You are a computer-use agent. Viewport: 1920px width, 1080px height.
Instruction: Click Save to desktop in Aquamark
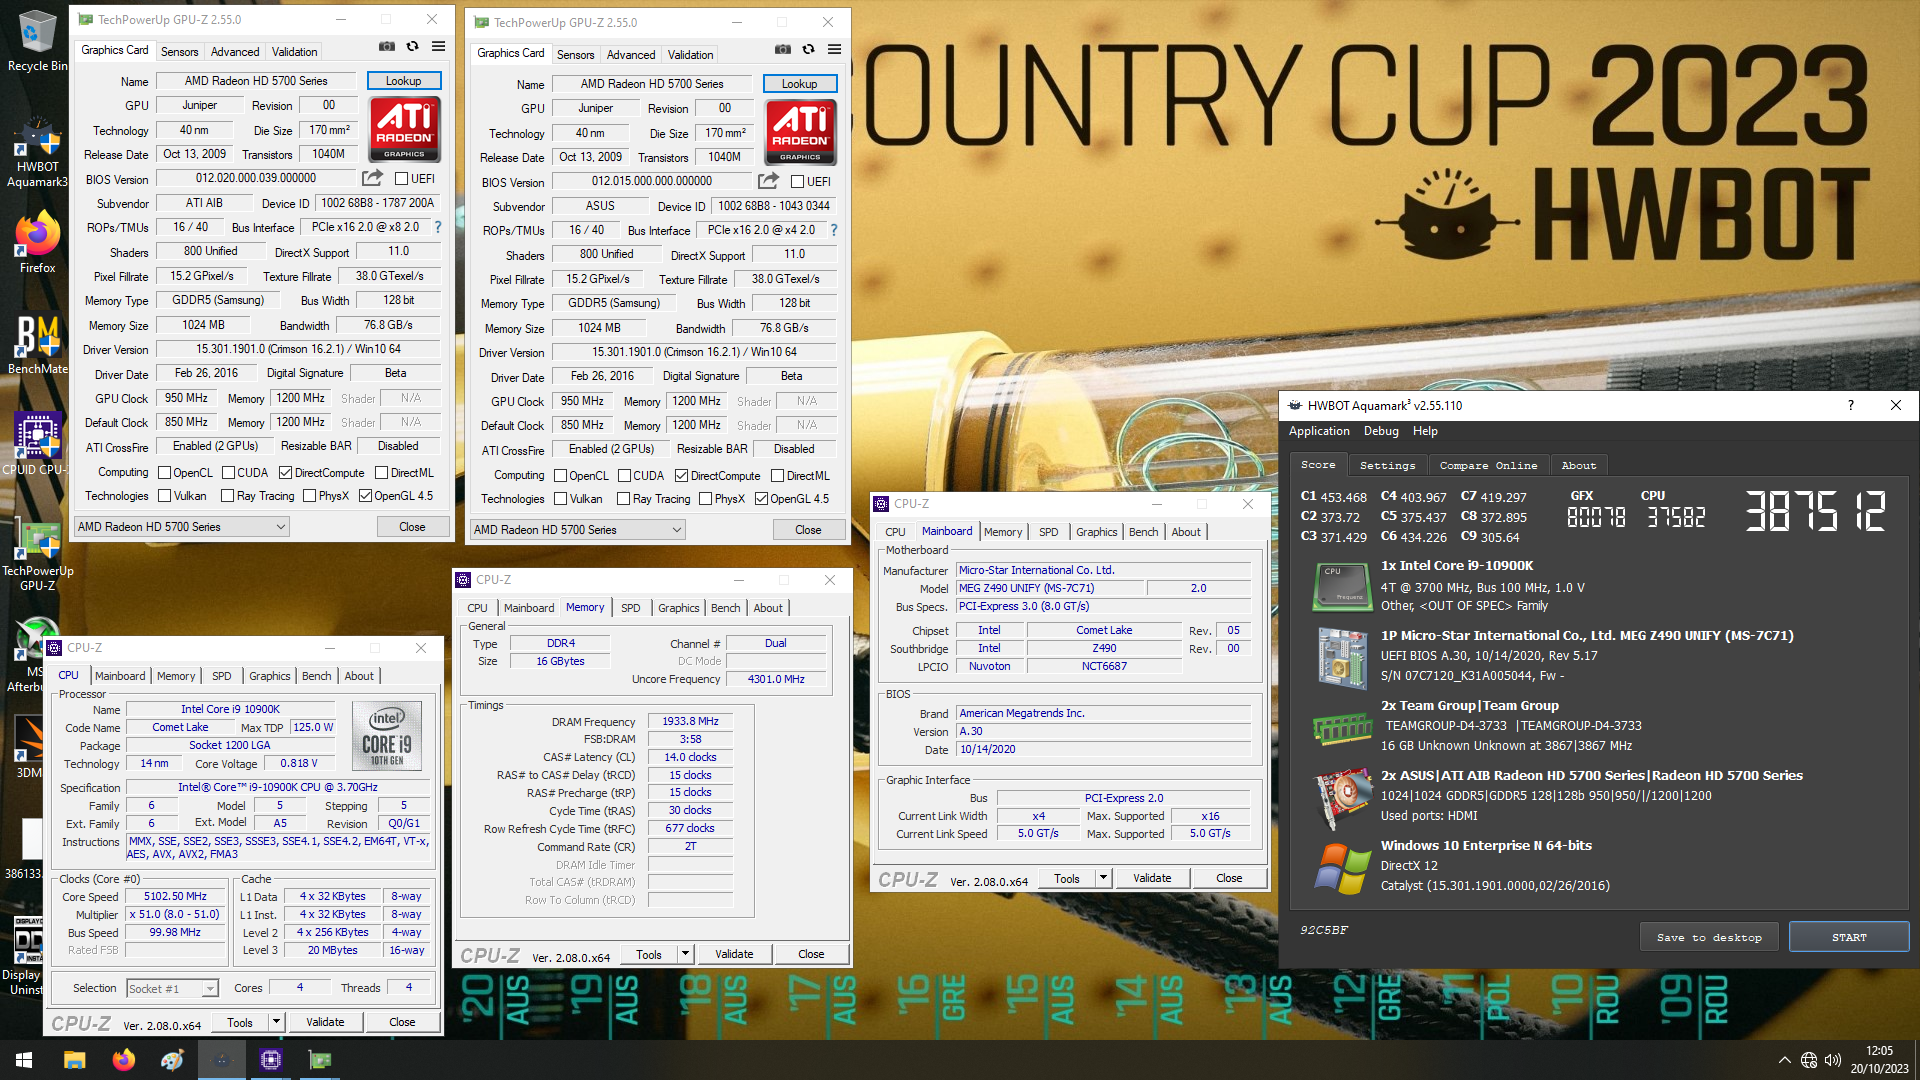pyautogui.click(x=1708, y=937)
